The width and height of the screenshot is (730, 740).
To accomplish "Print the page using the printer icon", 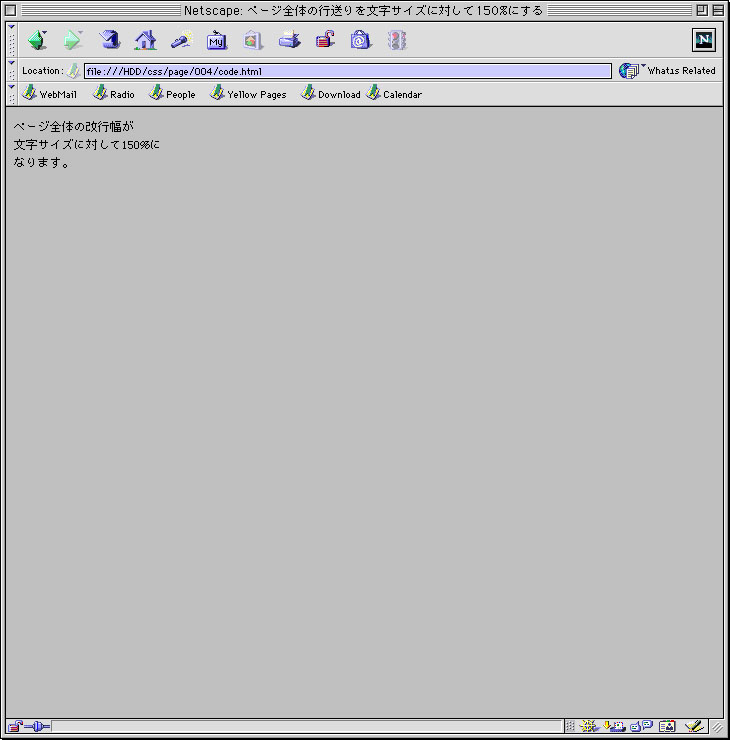I will click(x=289, y=40).
